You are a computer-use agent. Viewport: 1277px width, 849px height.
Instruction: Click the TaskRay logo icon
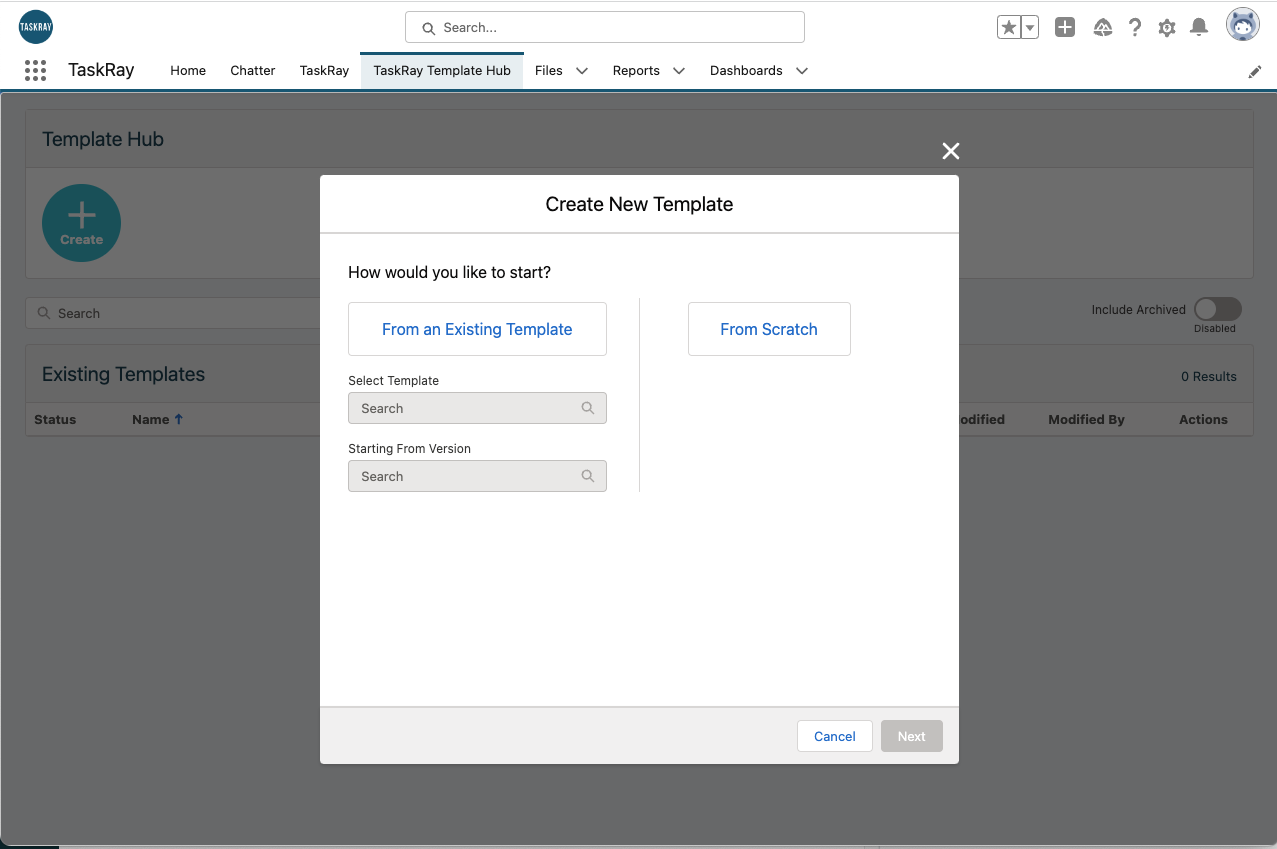pyautogui.click(x=36, y=27)
